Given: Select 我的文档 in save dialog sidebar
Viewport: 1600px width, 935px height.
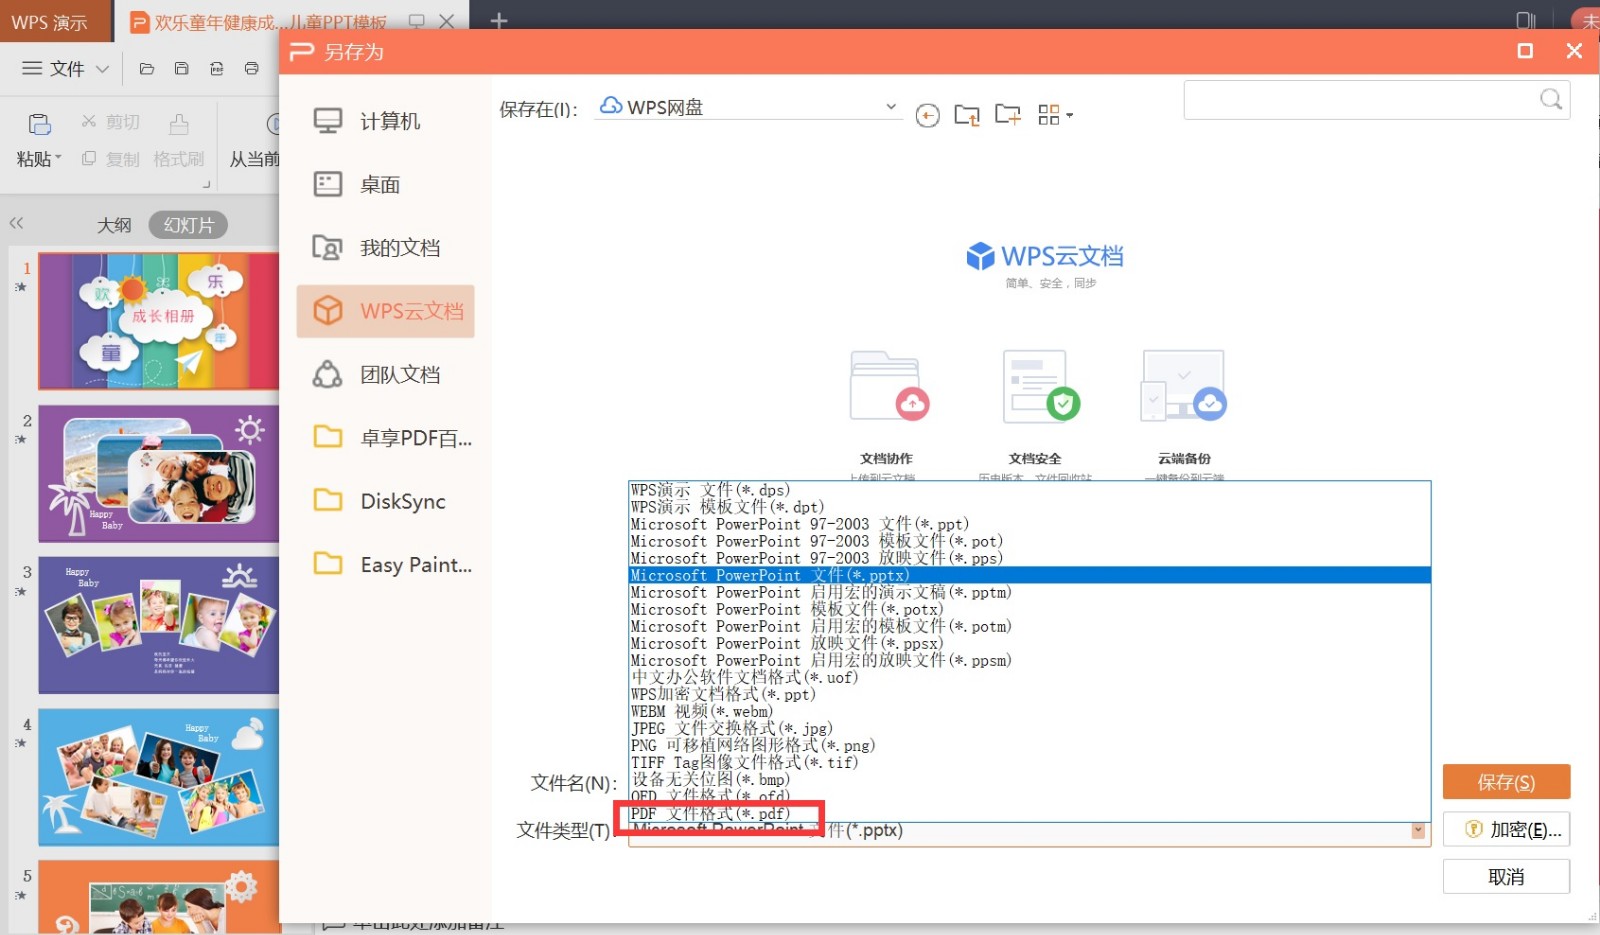Looking at the screenshot, I should pyautogui.click(x=386, y=247).
